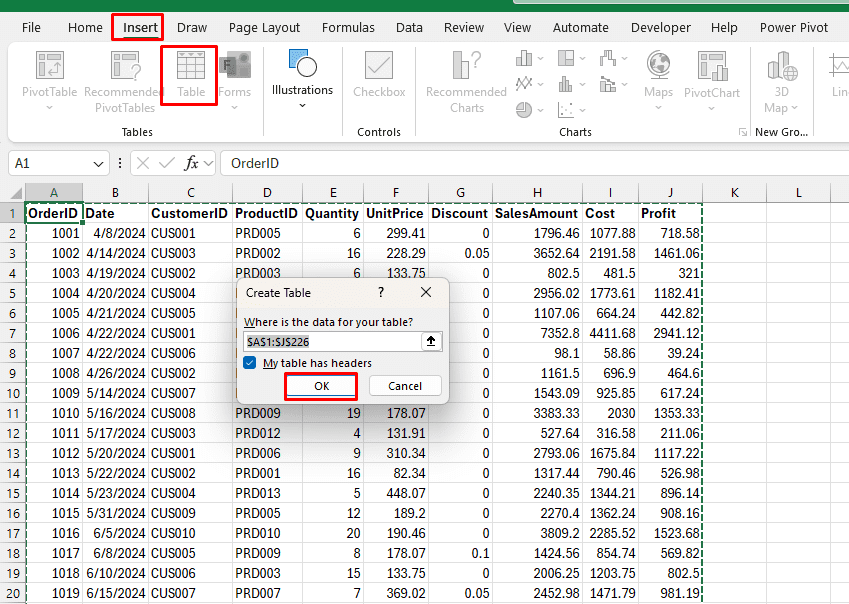Click the help question mark in dialog
This screenshot has width=849, height=604.
tap(381, 292)
